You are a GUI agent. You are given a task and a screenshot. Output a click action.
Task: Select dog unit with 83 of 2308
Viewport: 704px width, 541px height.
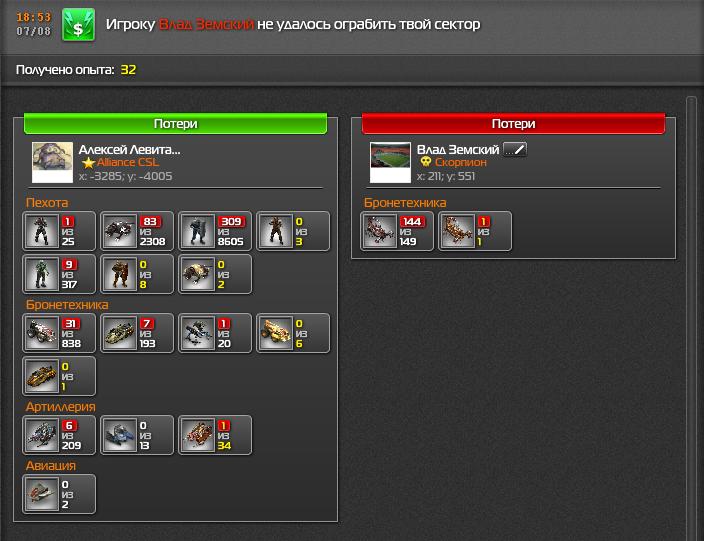[137, 231]
